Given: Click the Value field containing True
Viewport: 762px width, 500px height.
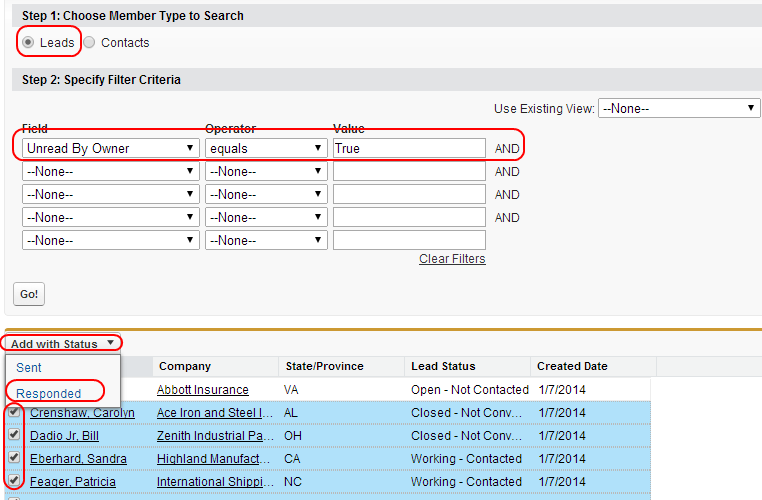Looking at the screenshot, I should (x=409, y=148).
